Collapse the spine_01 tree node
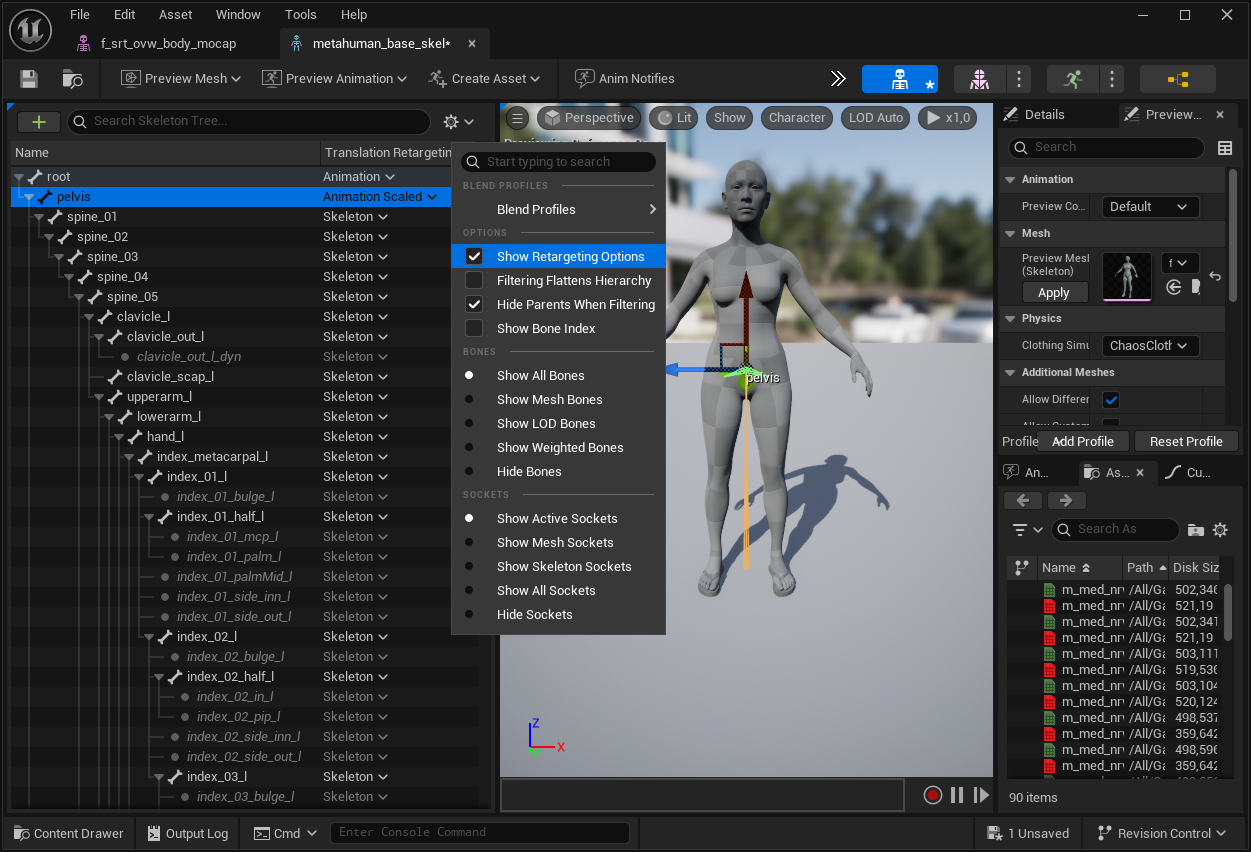This screenshot has width=1251, height=852. coord(39,217)
